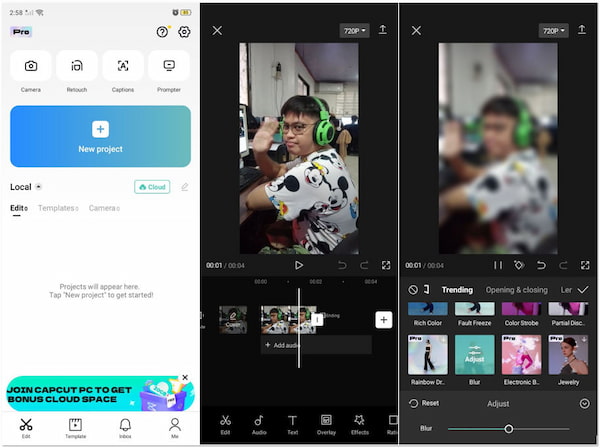Open the Prompter tool
The image size is (600, 448).
tap(169, 66)
